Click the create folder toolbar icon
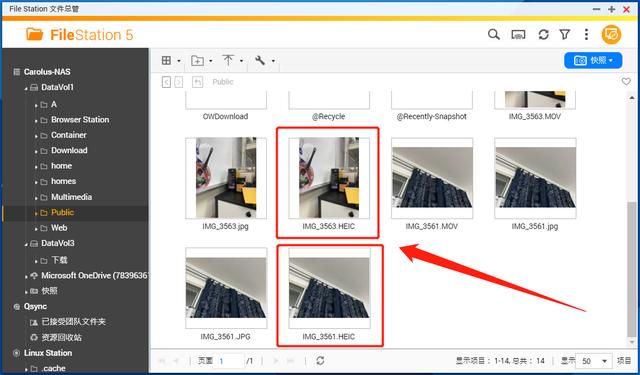The width and height of the screenshot is (640, 375). click(x=198, y=61)
